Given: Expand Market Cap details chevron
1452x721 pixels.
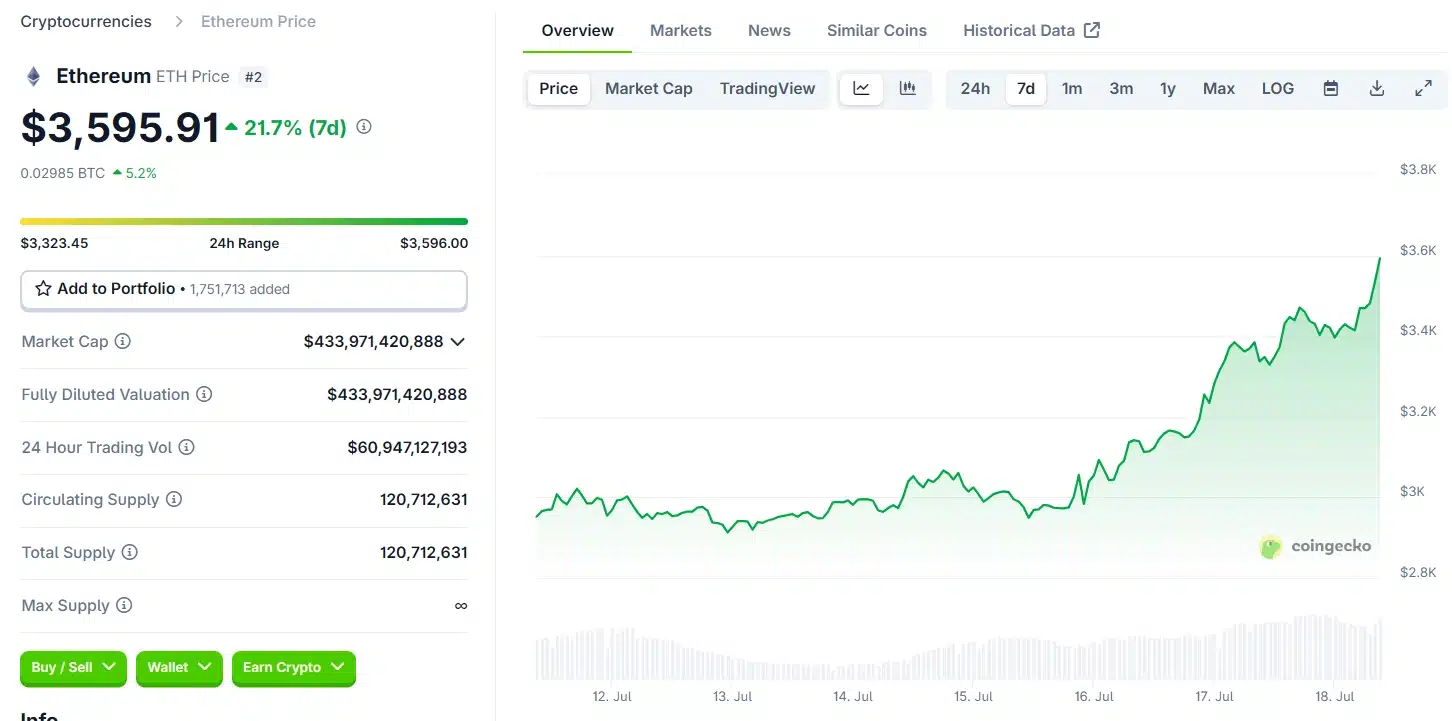Looking at the screenshot, I should click(x=457, y=341).
